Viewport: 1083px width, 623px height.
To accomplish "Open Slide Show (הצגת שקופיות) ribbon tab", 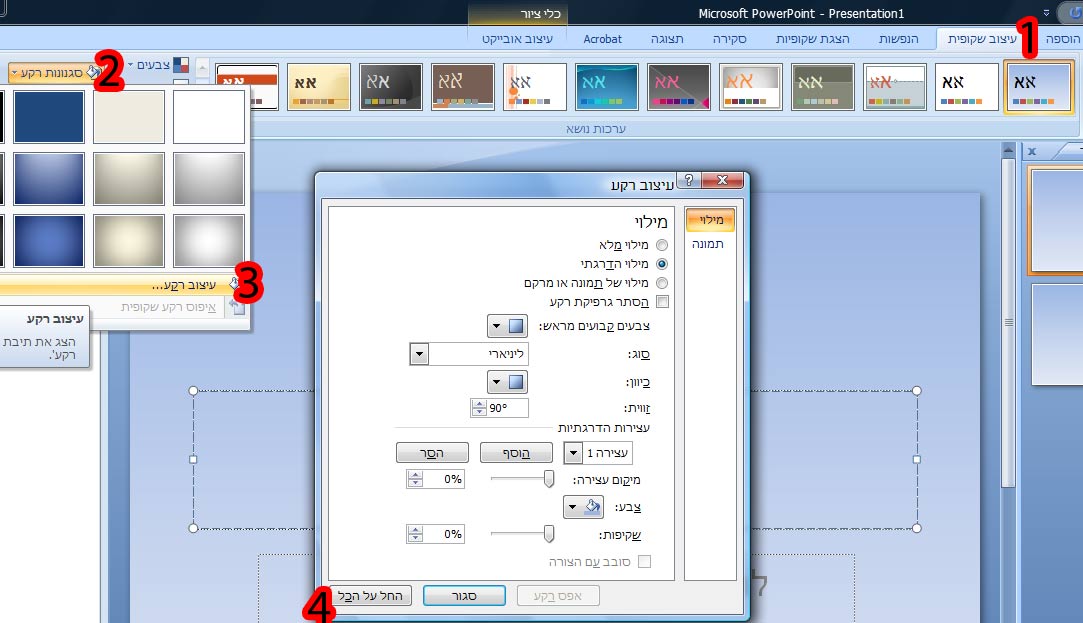I will click(x=812, y=39).
